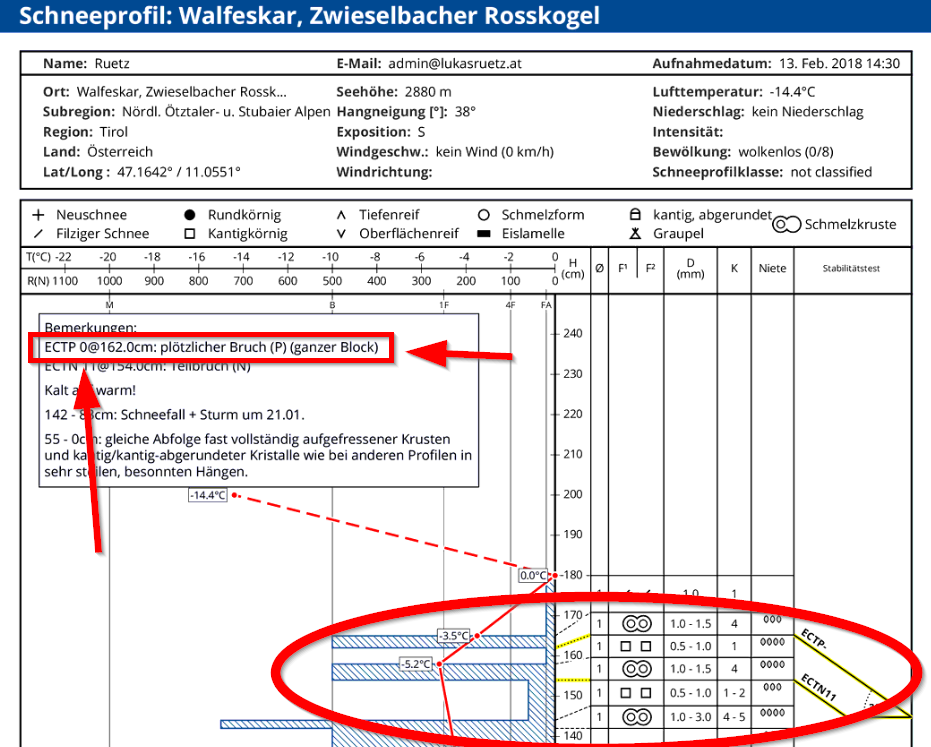This screenshot has width=931, height=747.
Task: Click the 160 height label
Action: point(573,656)
